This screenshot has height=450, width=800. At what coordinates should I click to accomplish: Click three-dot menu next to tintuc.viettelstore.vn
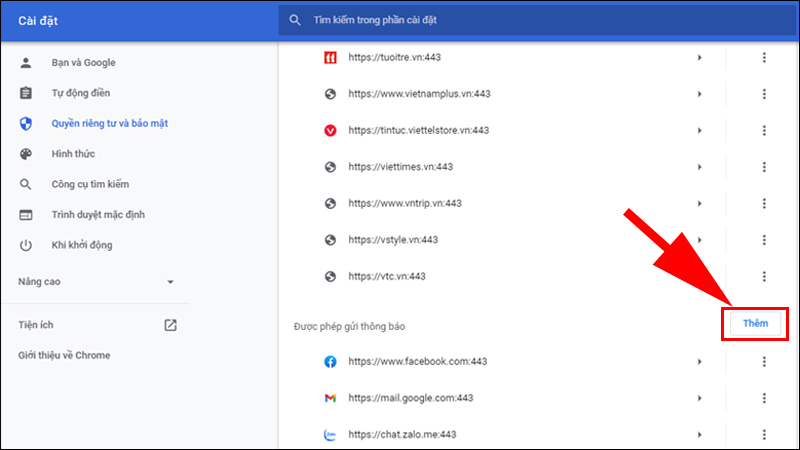763,130
